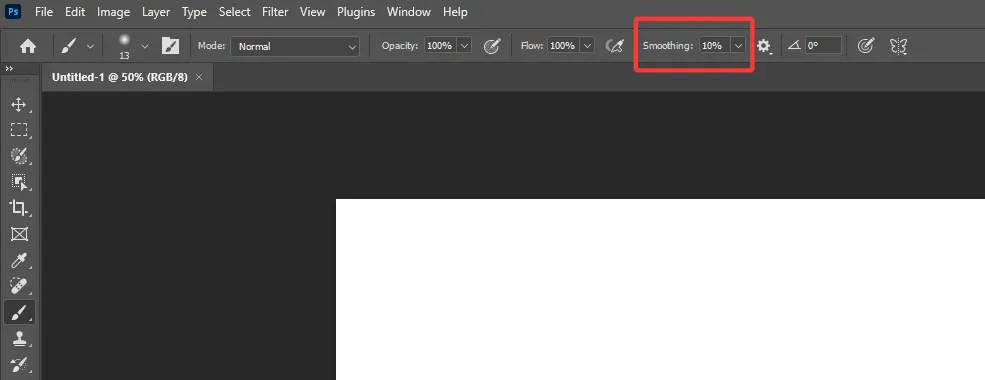
Task: Open the Flow slider dropdown arrow
Action: pyautogui.click(x=588, y=46)
